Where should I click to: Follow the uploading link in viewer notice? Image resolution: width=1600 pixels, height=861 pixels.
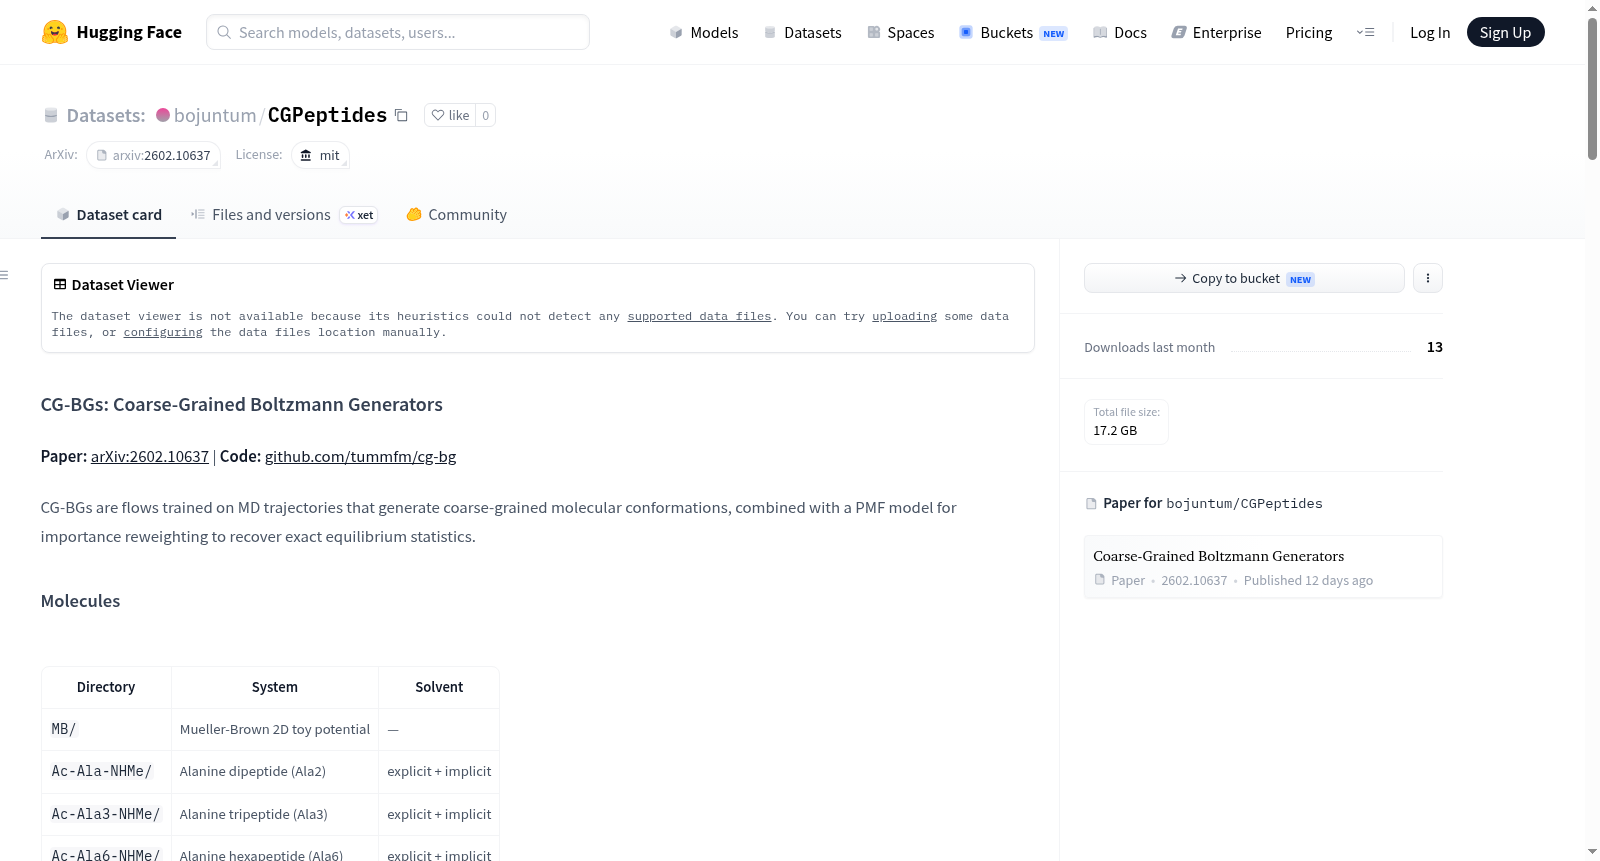pyautogui.click(x=904, y=316)
